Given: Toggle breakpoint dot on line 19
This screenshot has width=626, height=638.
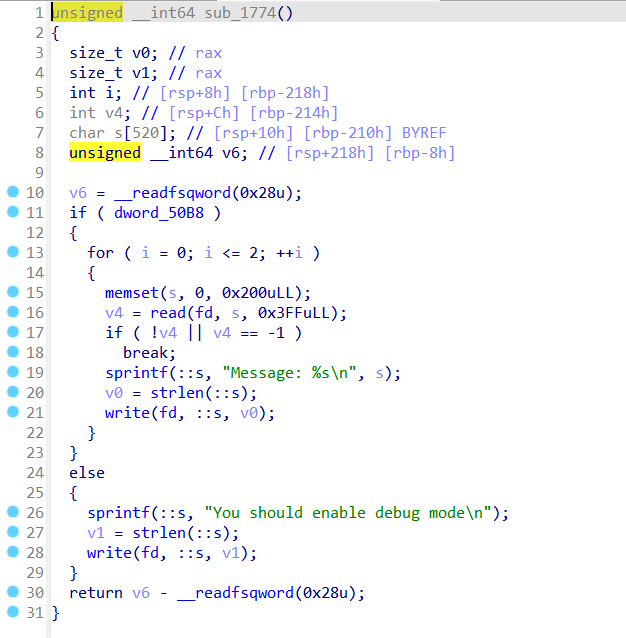Looking at the screenshot, I should [13, 371].
